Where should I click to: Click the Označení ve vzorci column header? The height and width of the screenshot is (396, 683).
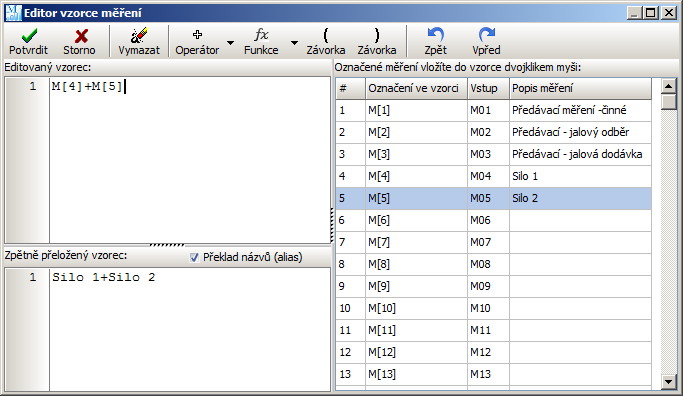416,88
